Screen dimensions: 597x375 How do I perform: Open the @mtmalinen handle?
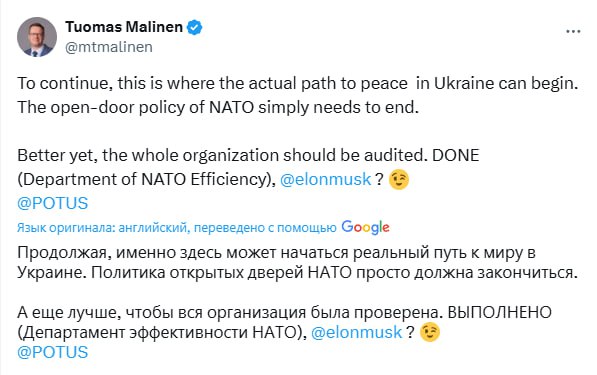pos(109,47)
